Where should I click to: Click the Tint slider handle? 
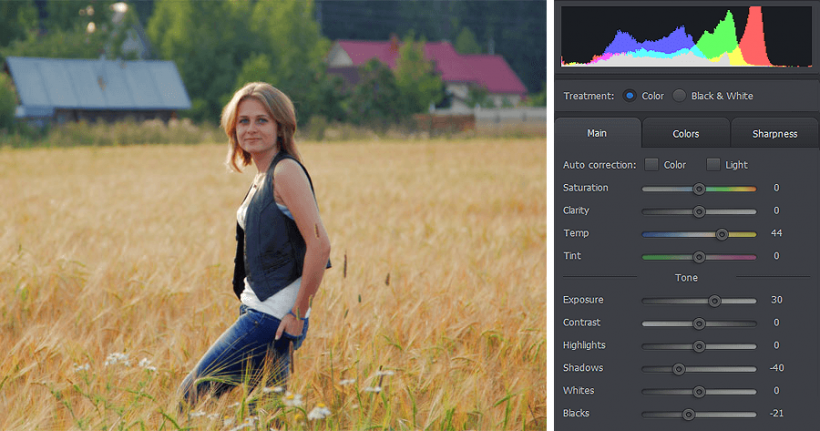pos(699,257)
